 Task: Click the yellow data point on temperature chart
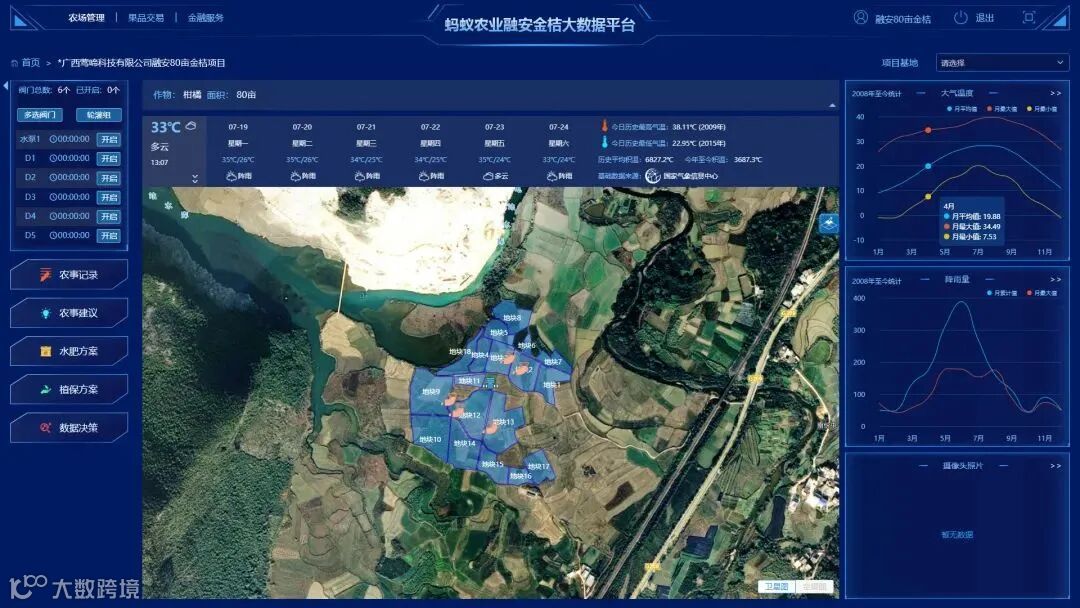[x=928, y=197]
